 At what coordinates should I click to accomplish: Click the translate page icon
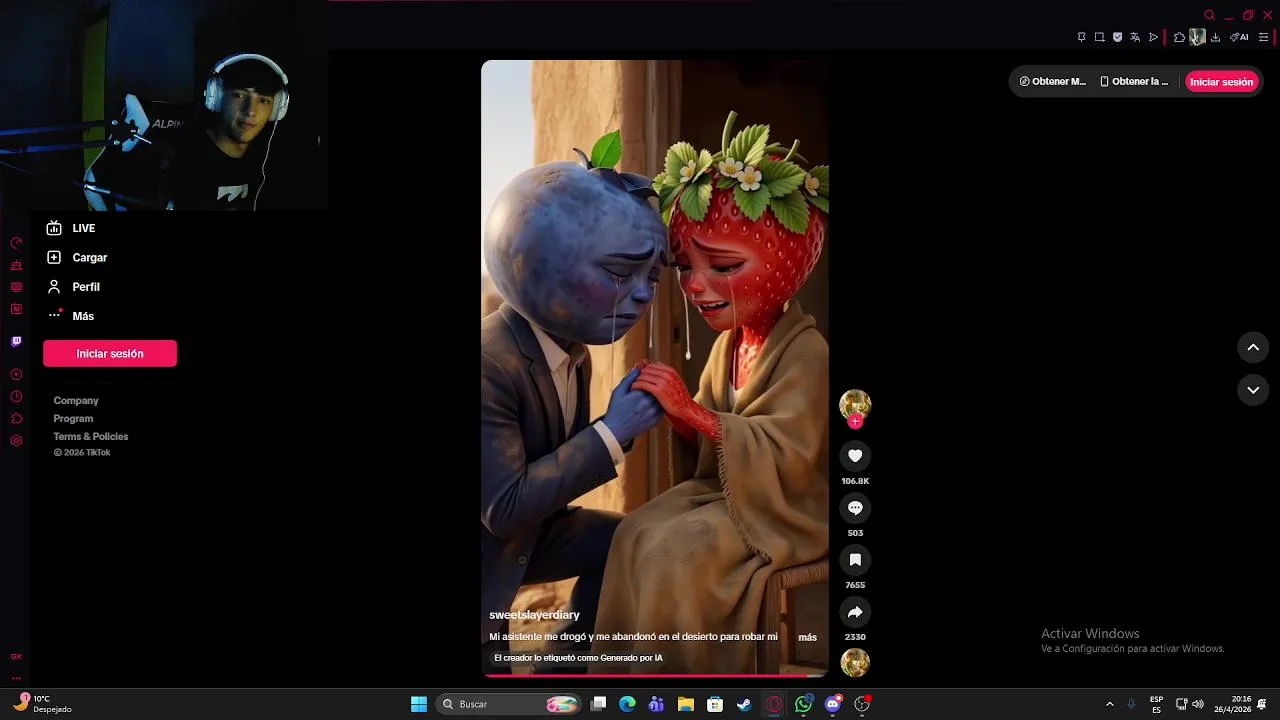(x=1135, y=37)
